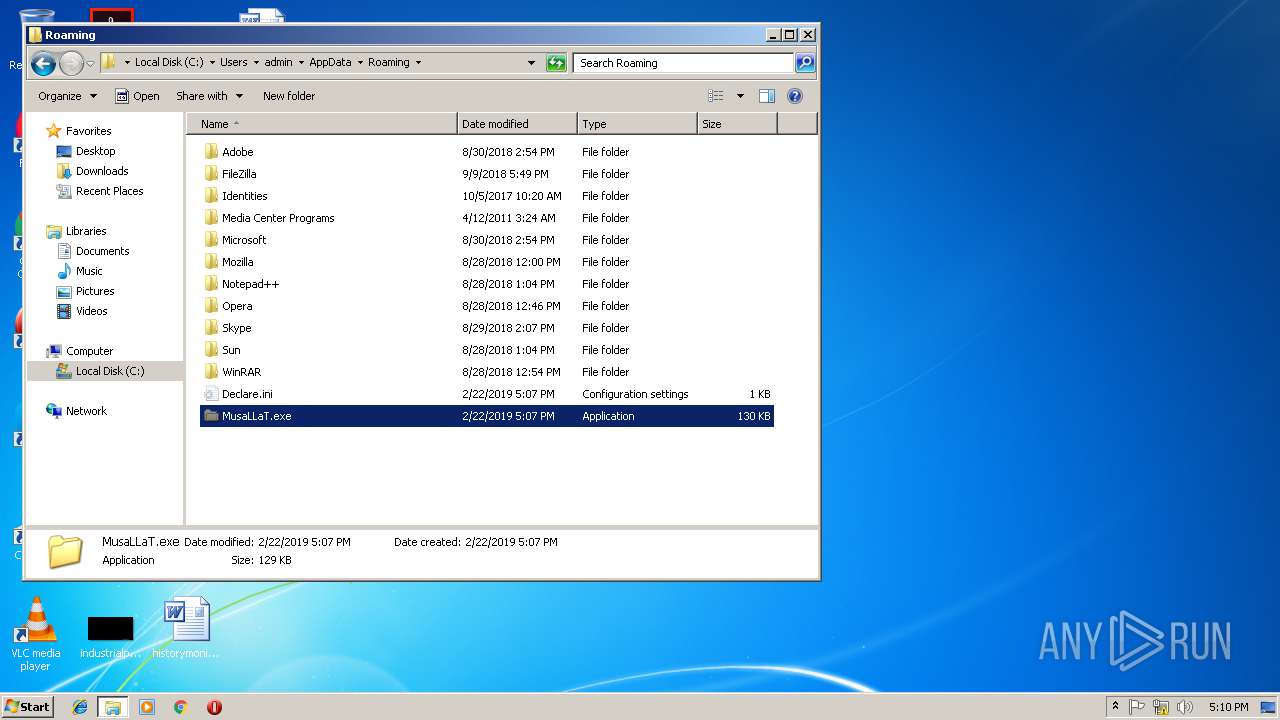Select the WinRAR folder
Screen dimensions: 1280x720
point(486,372)
